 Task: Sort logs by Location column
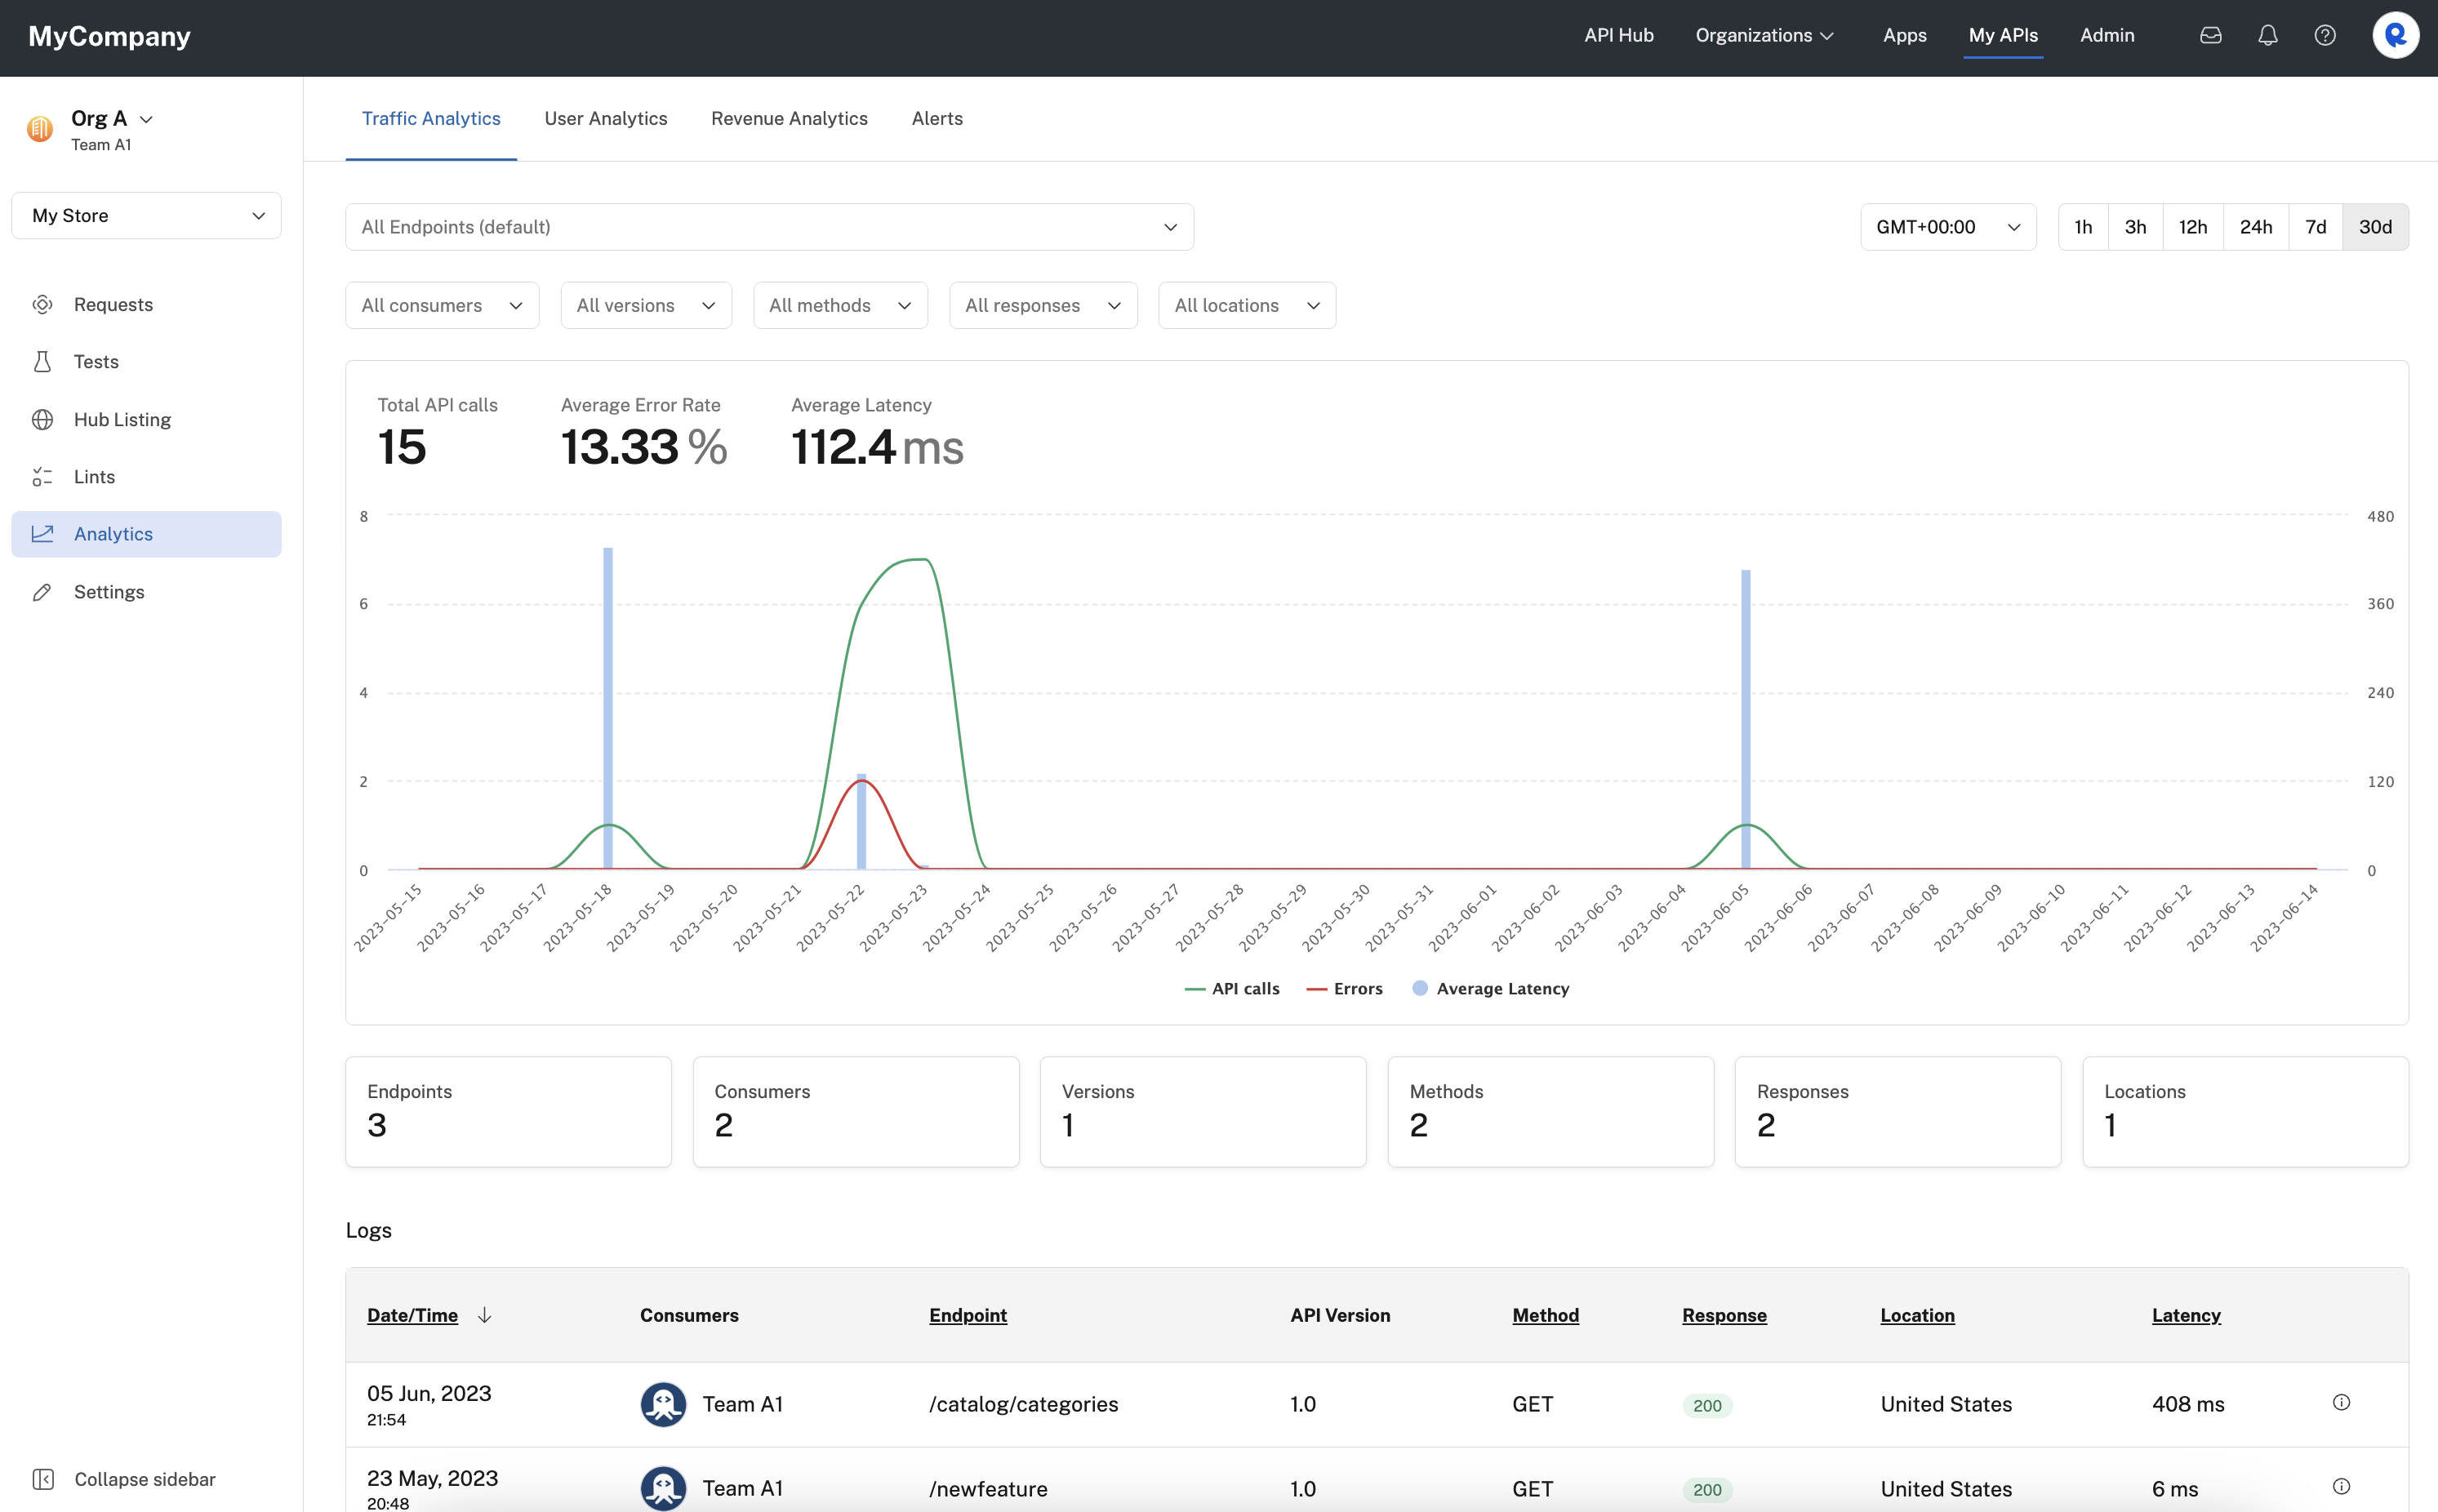(x=1917, y=1315)
